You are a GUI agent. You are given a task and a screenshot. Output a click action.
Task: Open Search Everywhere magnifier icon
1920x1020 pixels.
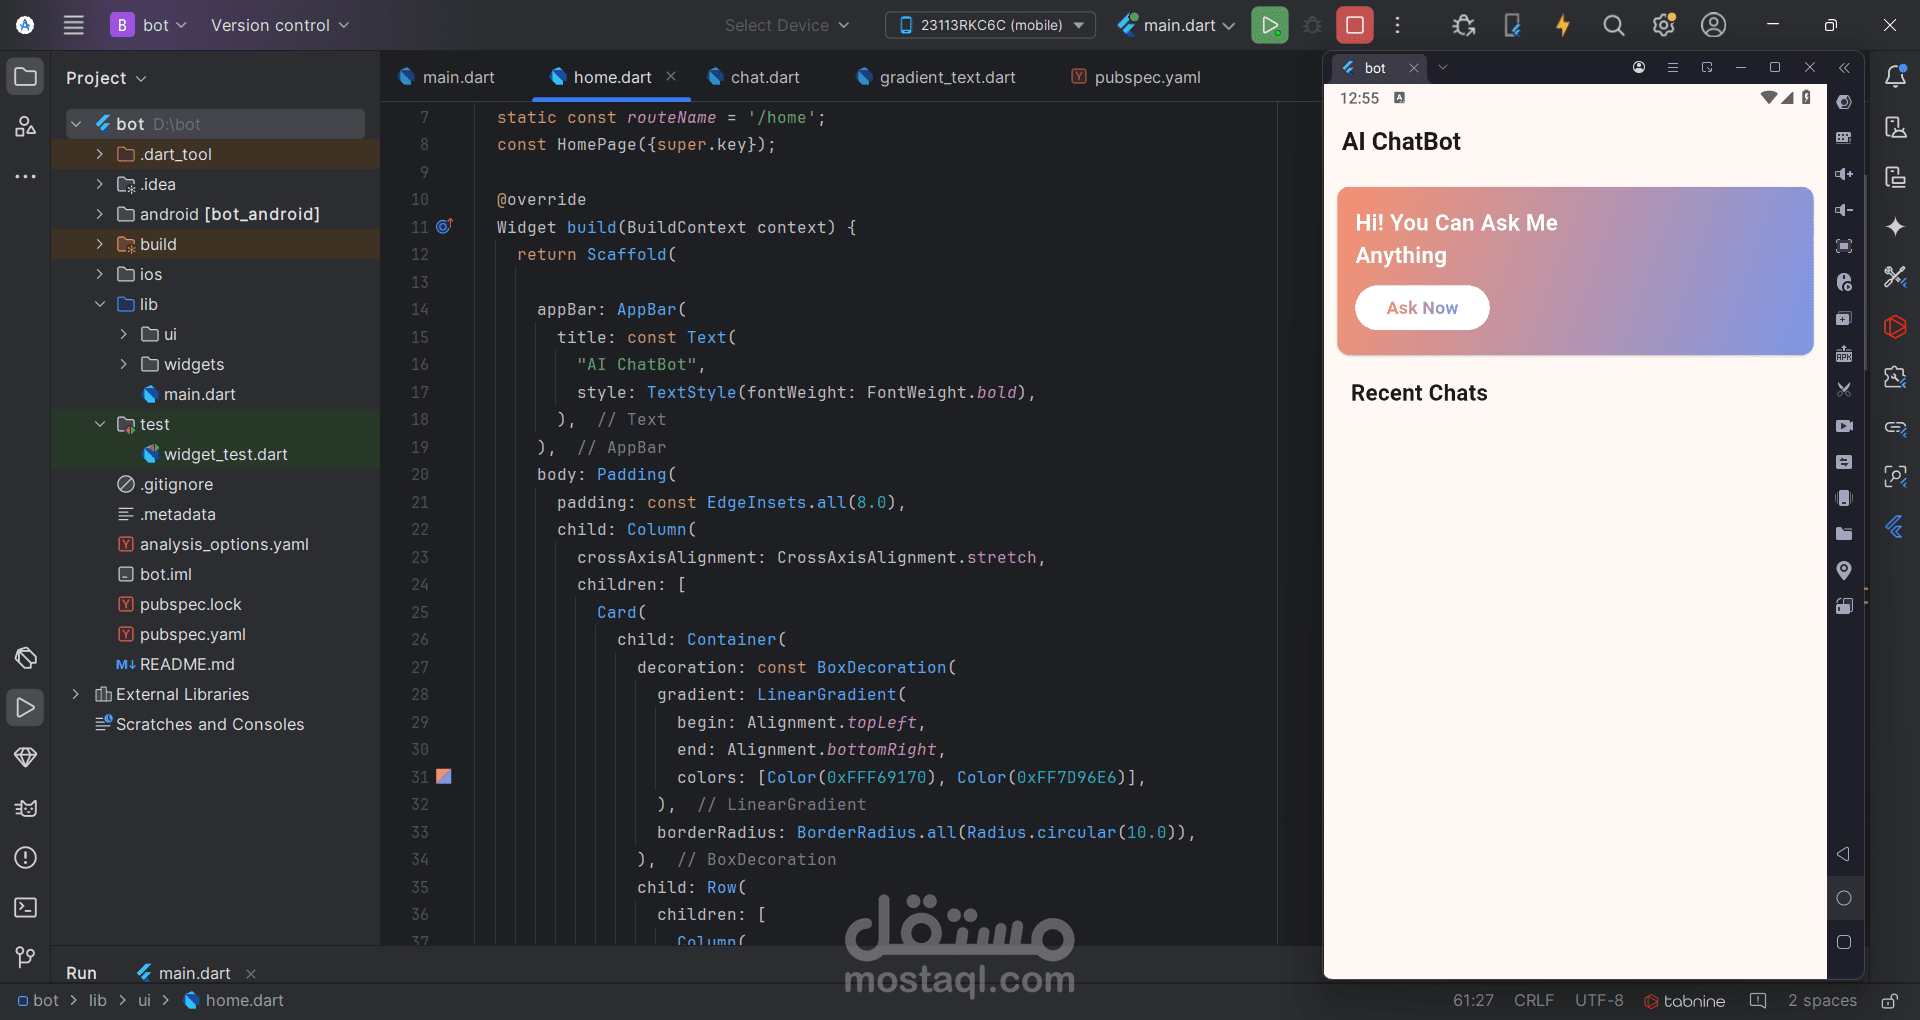(1613, 25)
